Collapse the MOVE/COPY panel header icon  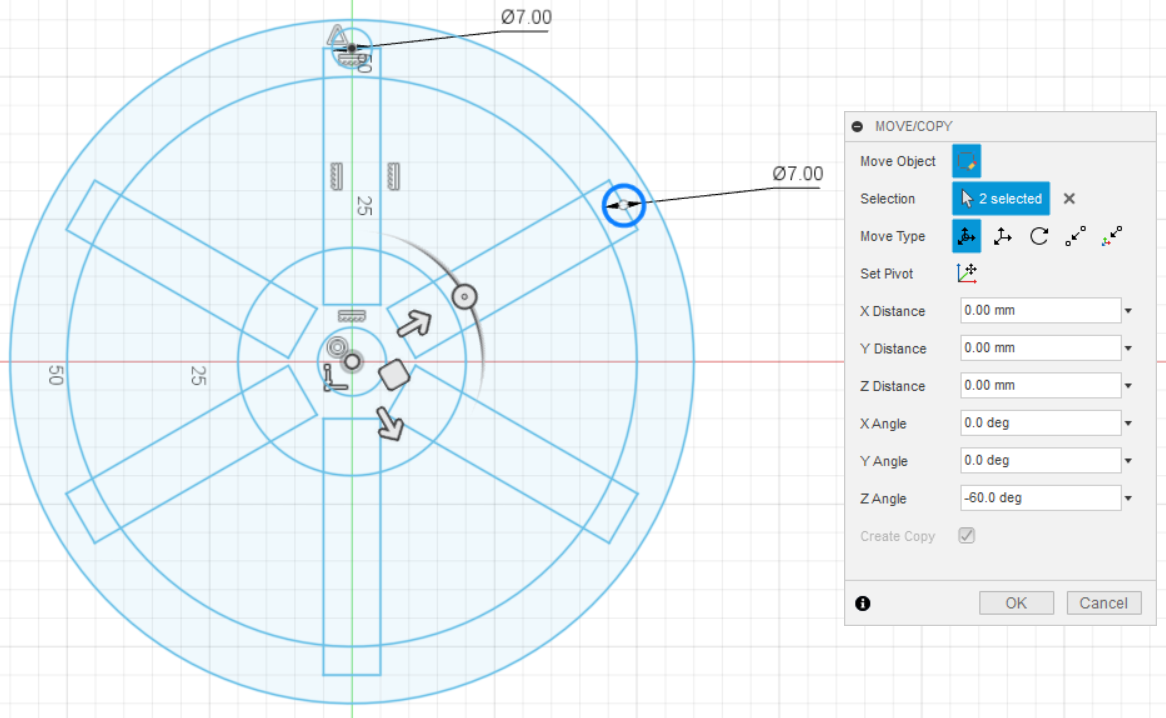857,126
